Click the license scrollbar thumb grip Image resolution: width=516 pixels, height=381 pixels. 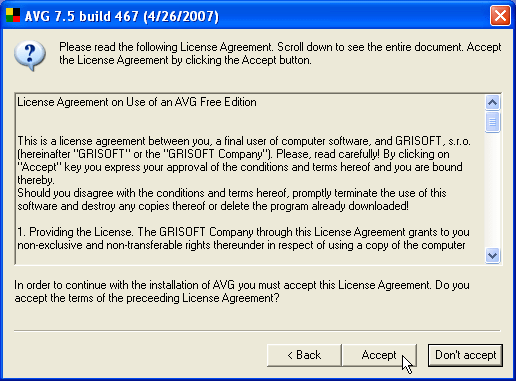click(492, 122)
